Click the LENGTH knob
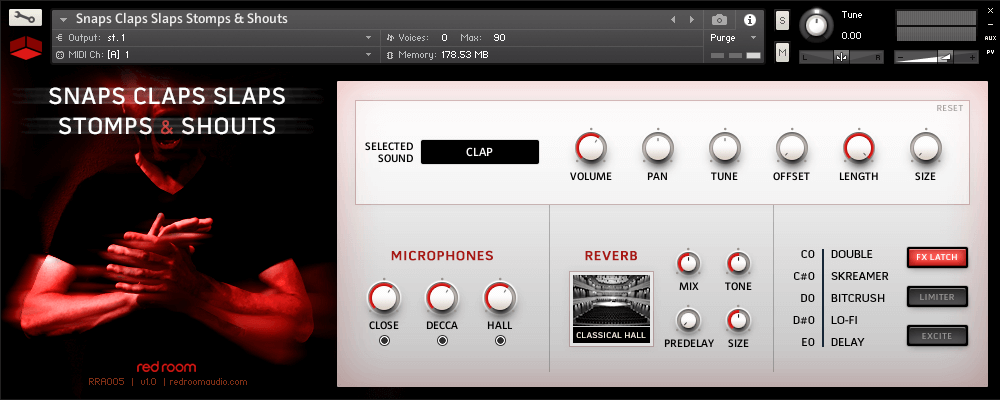Screen dimensions: 1000x400 [858, 148]
